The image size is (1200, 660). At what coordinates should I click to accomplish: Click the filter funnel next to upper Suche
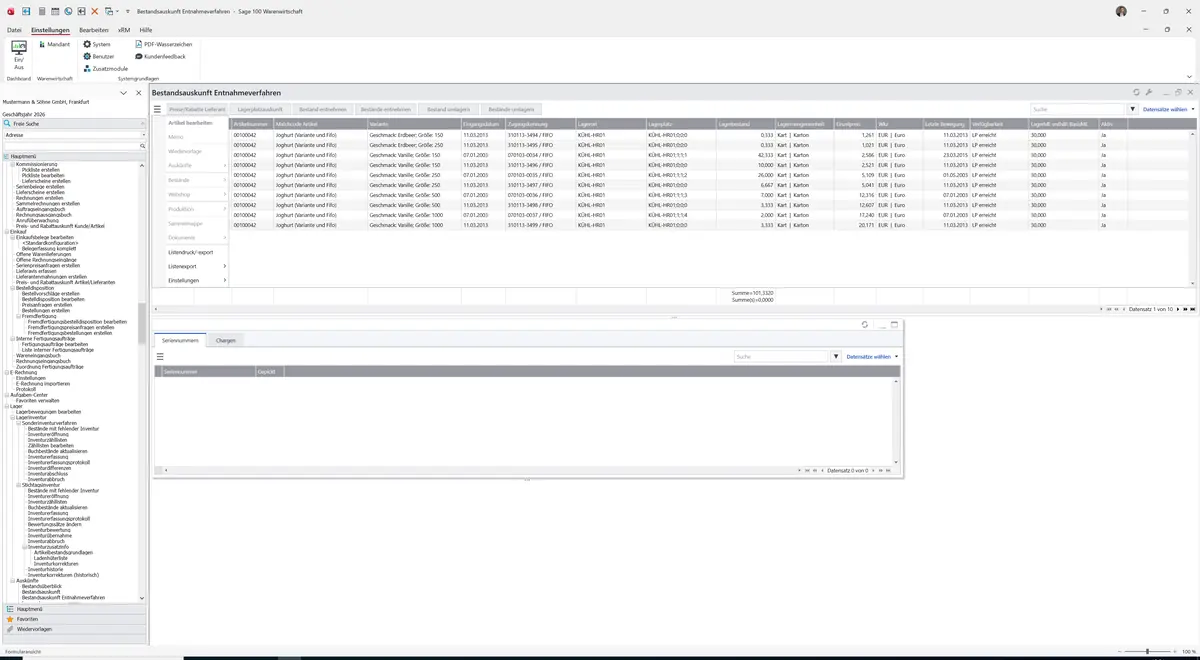click(x=1133, y=109)
